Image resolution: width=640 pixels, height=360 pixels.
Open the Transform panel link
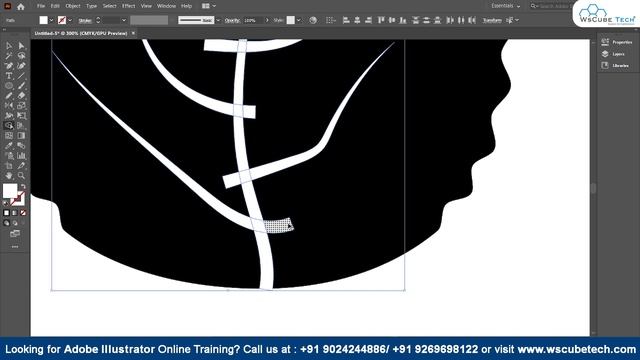[492, 20]
